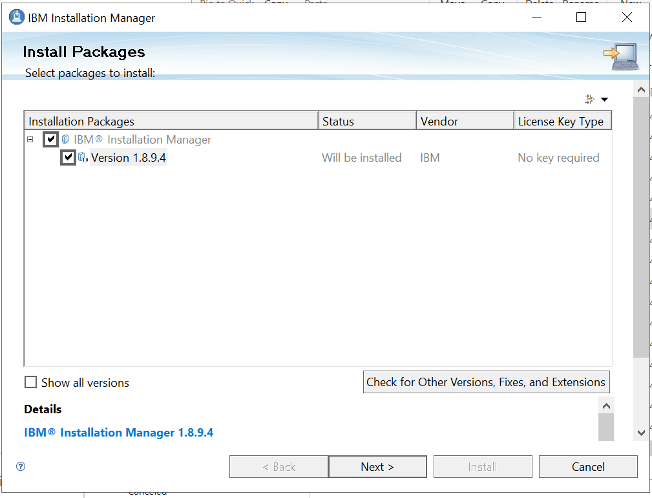Collapse the IBM Installation Manager tree node
The image size is (652, 498).
click(31, 140)
